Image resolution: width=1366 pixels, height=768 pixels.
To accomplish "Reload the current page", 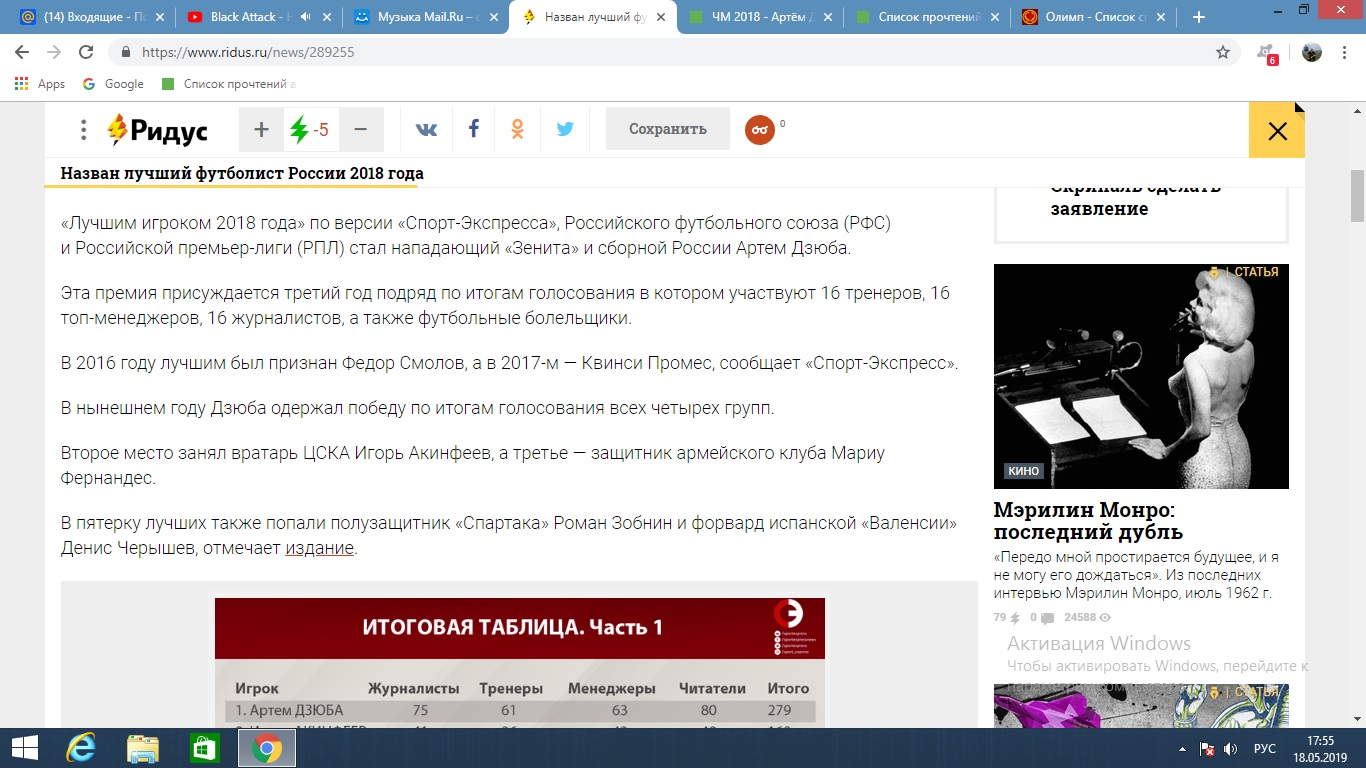I will pos(86,52).
